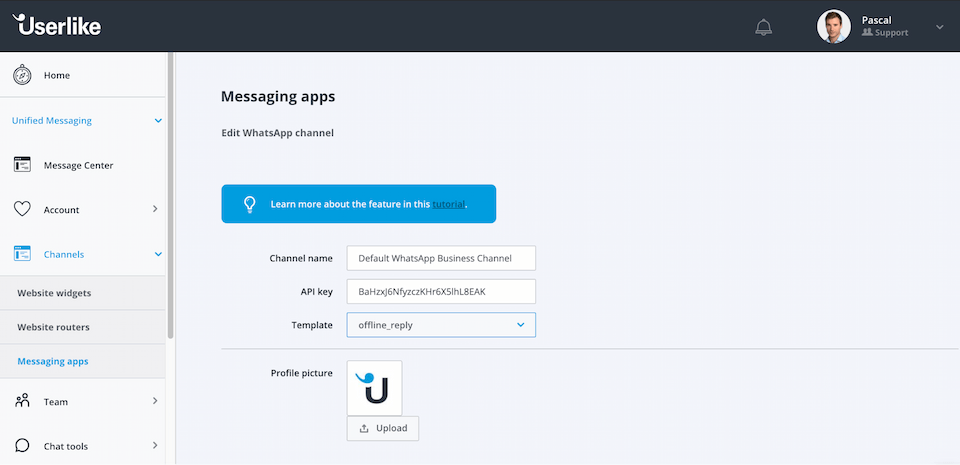Open the Template dropdown
This screenshot has width=960, height=465.
[x=441, y=325]
